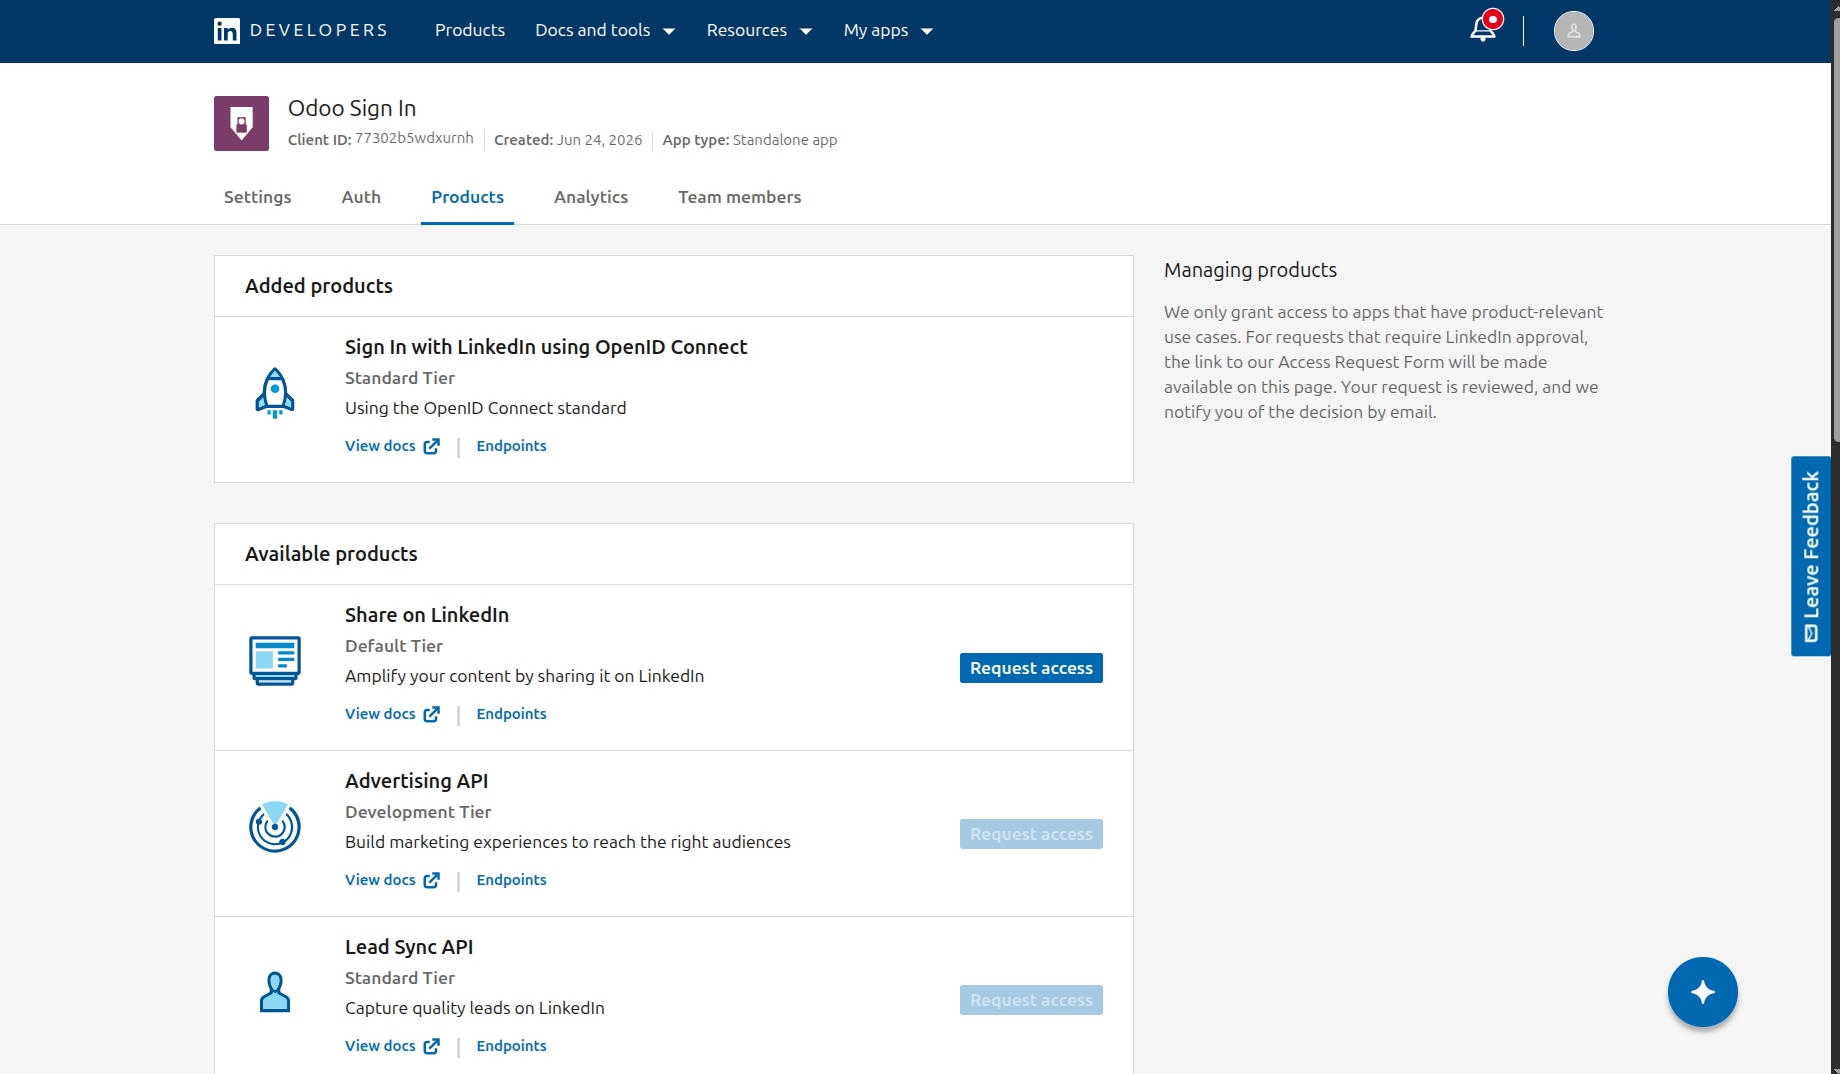Expand the My apps dropdown
The image size is (1840, 1074).
tap(888, 30)
